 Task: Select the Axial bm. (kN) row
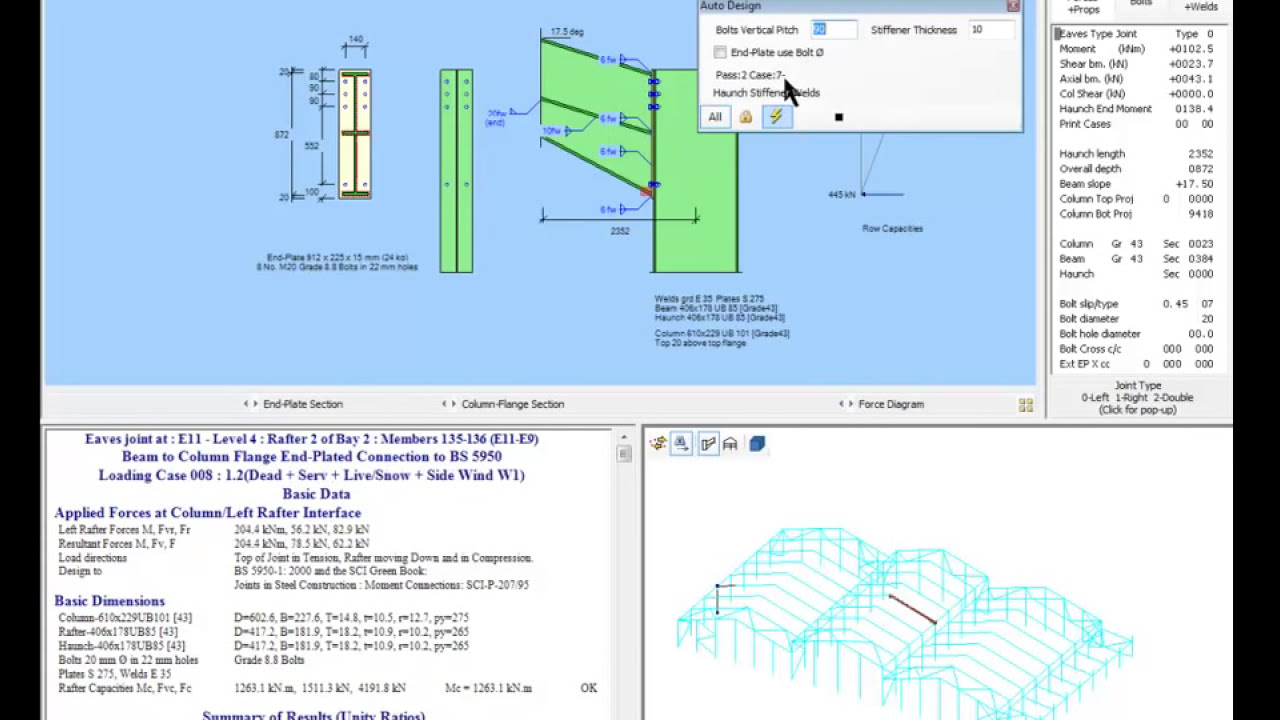coord(1137,79)
